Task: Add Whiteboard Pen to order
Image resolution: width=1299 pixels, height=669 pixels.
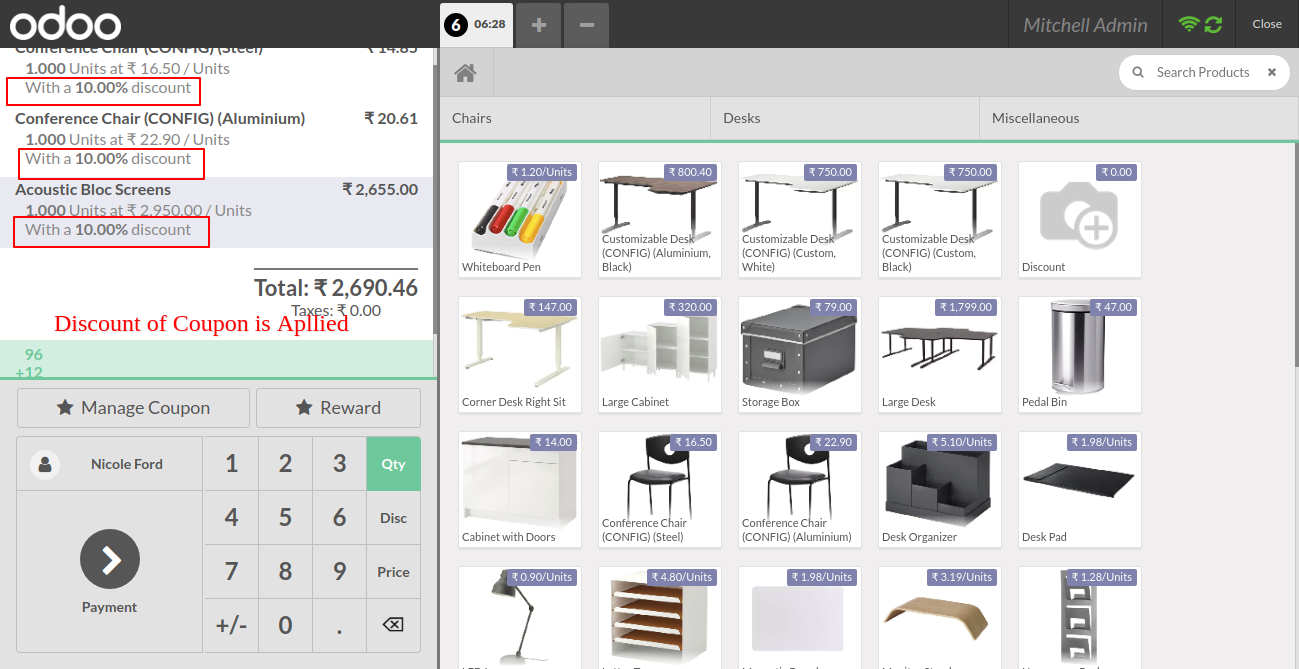Action: point(520,219)
